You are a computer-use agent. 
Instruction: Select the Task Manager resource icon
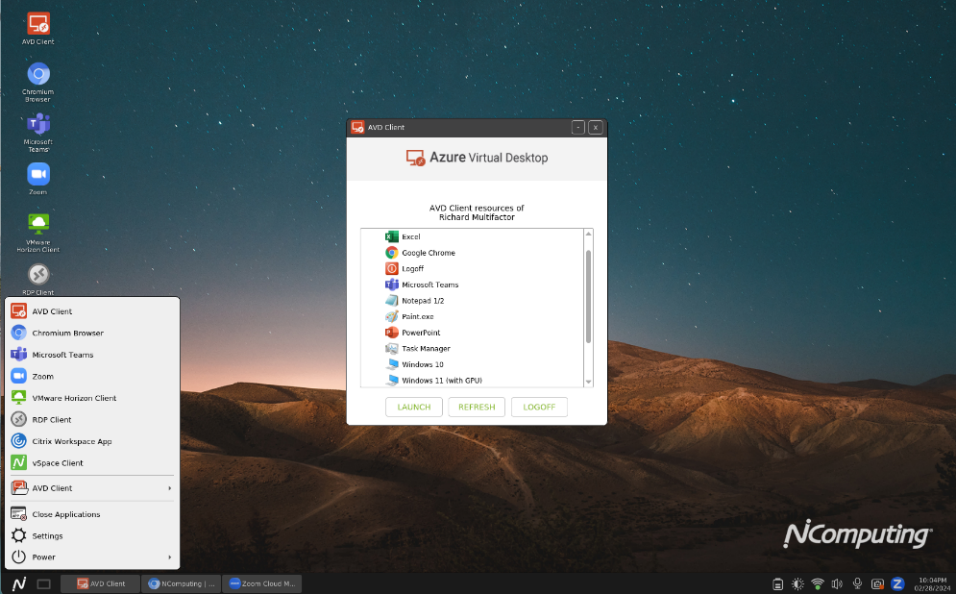[x=391, y=348]
